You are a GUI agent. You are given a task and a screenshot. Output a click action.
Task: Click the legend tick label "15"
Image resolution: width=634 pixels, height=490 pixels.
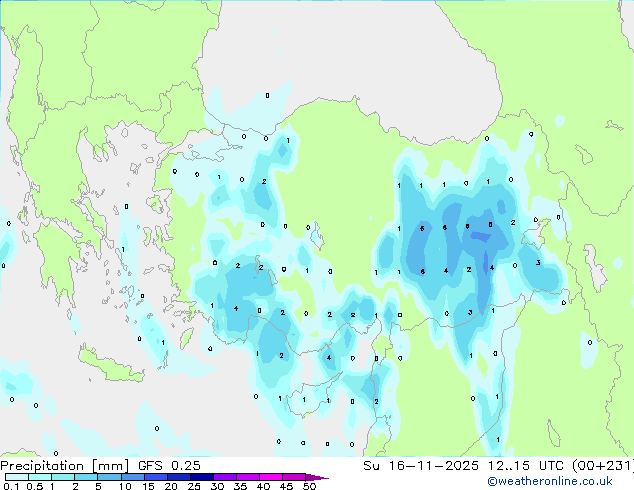click(x=148, y=486)
